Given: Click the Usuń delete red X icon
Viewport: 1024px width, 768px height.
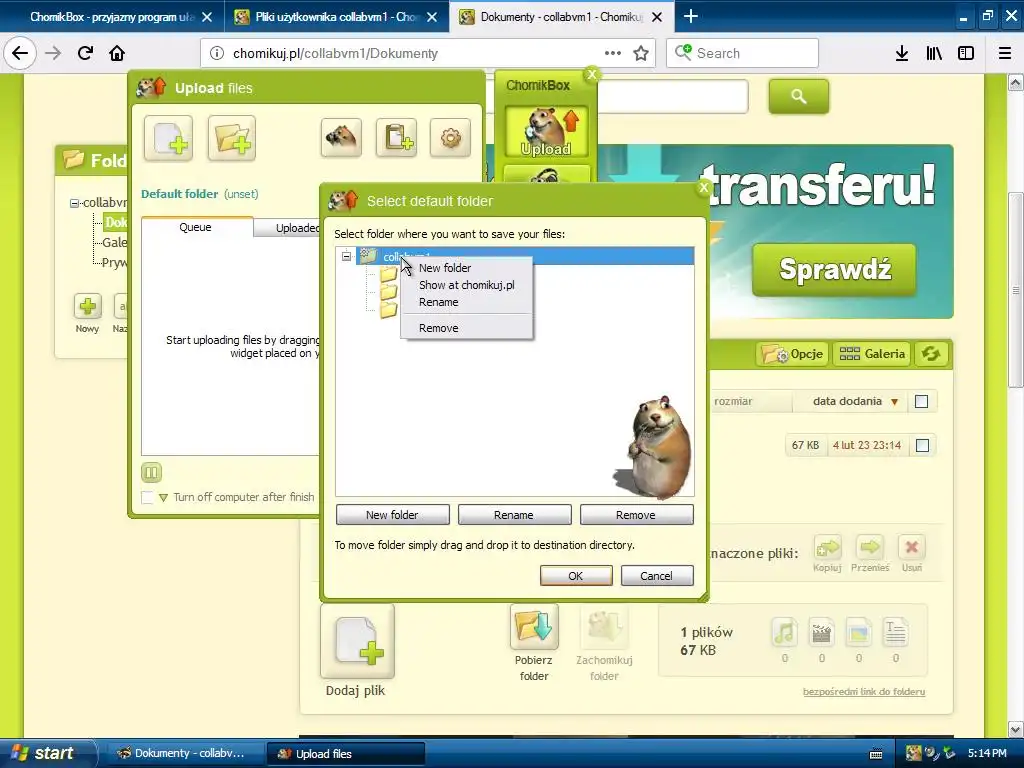Looking at the screenshot, I should pos(912,547).
